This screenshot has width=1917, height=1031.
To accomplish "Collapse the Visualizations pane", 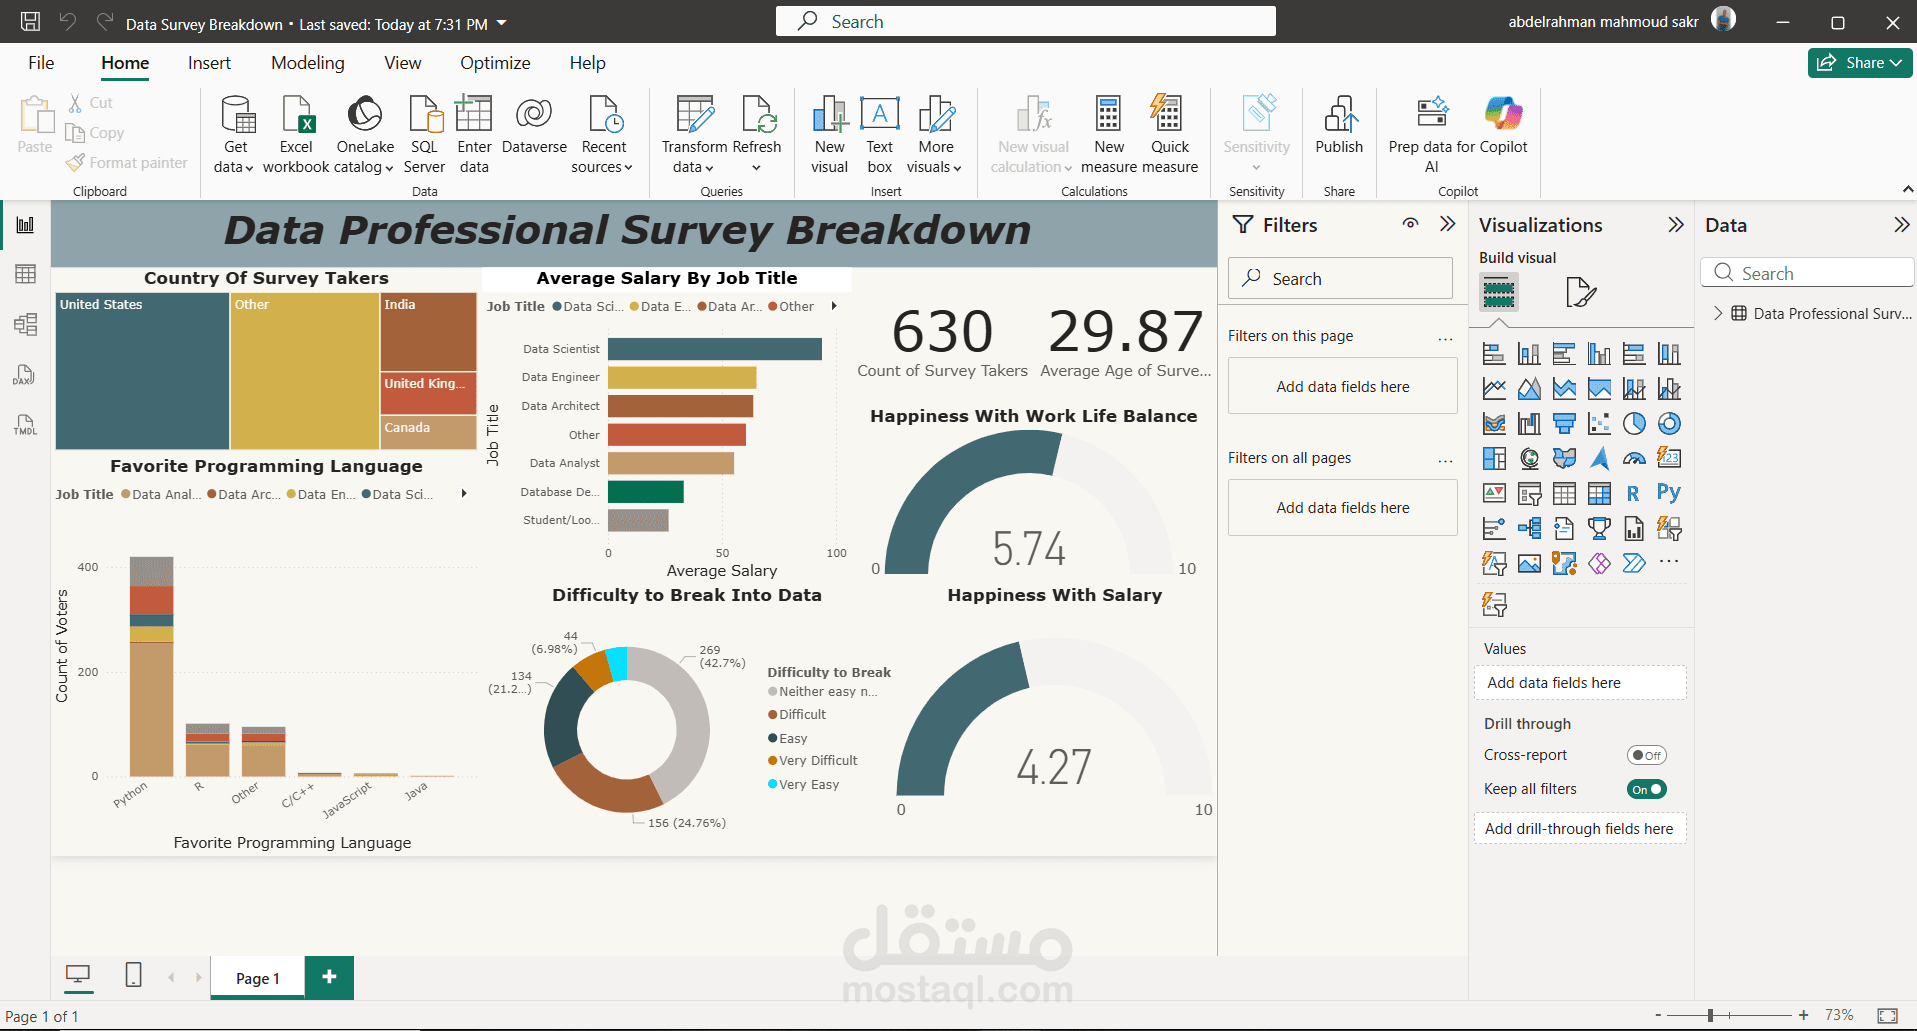I will (x=1676, y=225).
